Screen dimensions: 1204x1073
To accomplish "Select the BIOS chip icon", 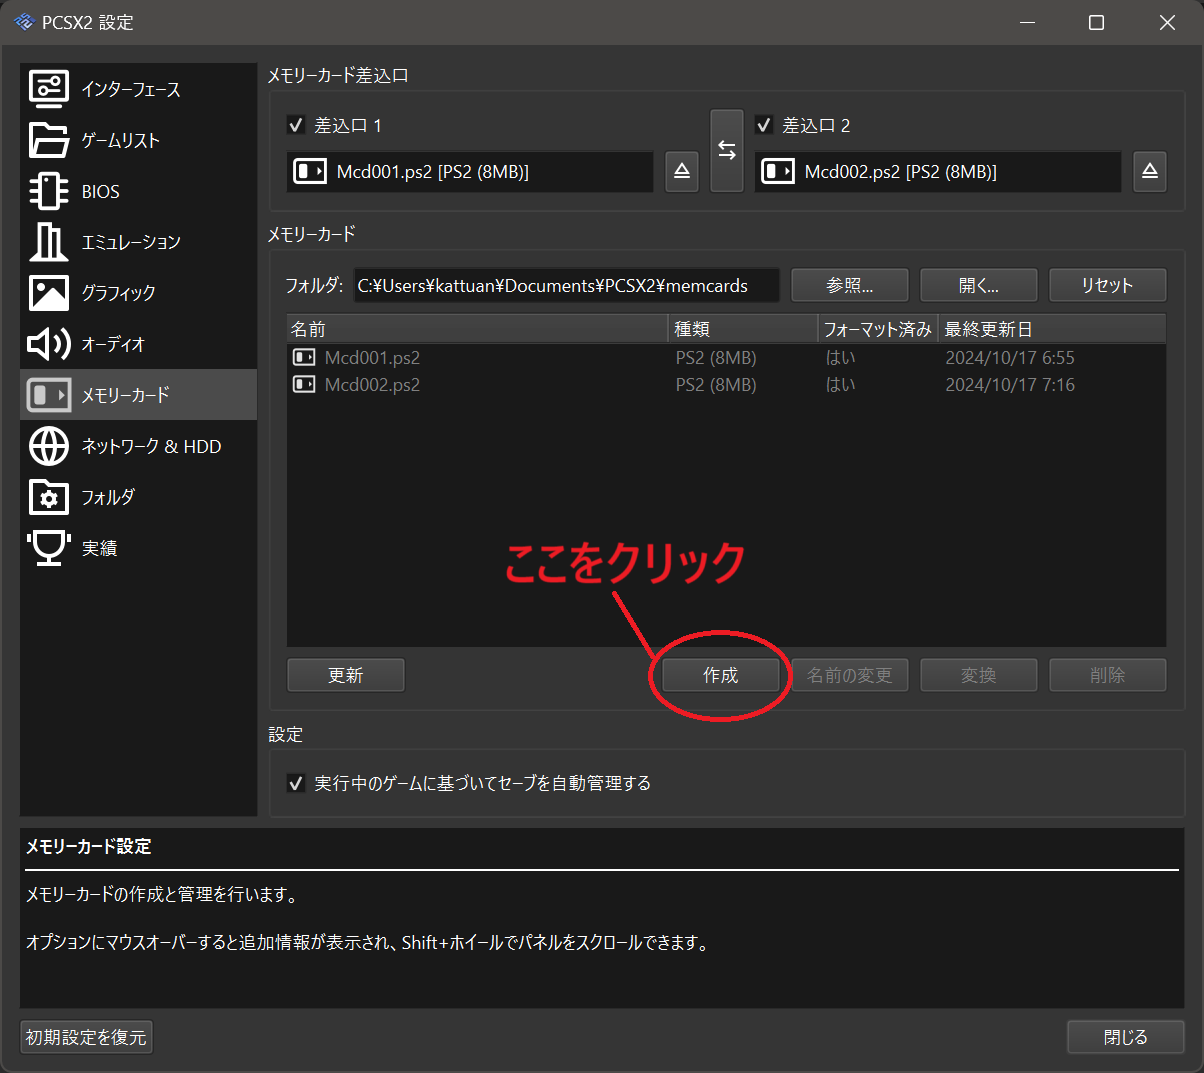I will click(x=48, y=191).
